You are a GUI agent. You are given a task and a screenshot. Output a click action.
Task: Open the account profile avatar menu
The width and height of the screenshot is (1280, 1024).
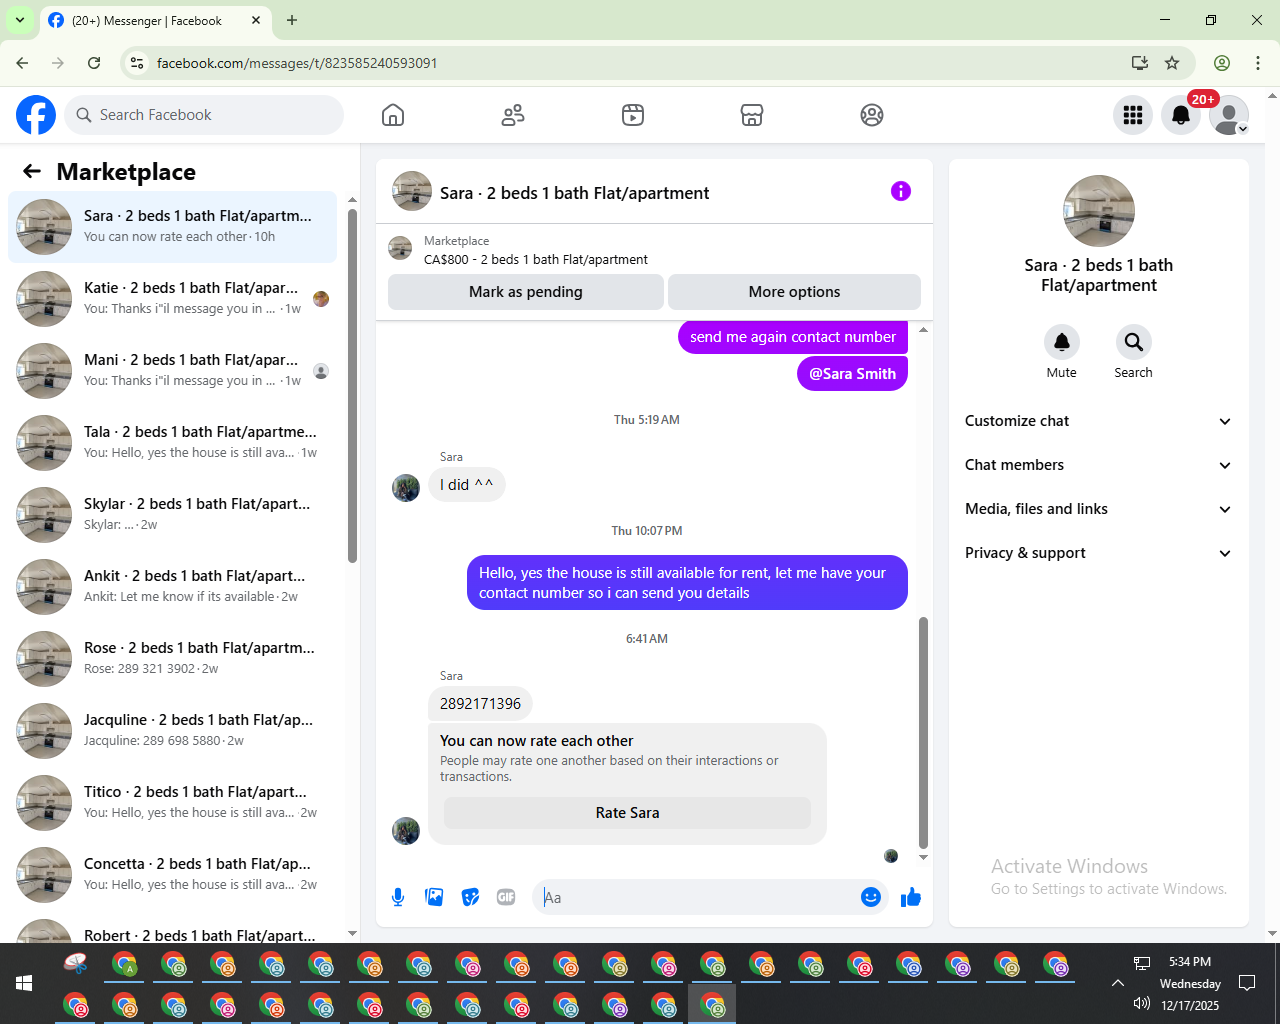(1229, 115)
